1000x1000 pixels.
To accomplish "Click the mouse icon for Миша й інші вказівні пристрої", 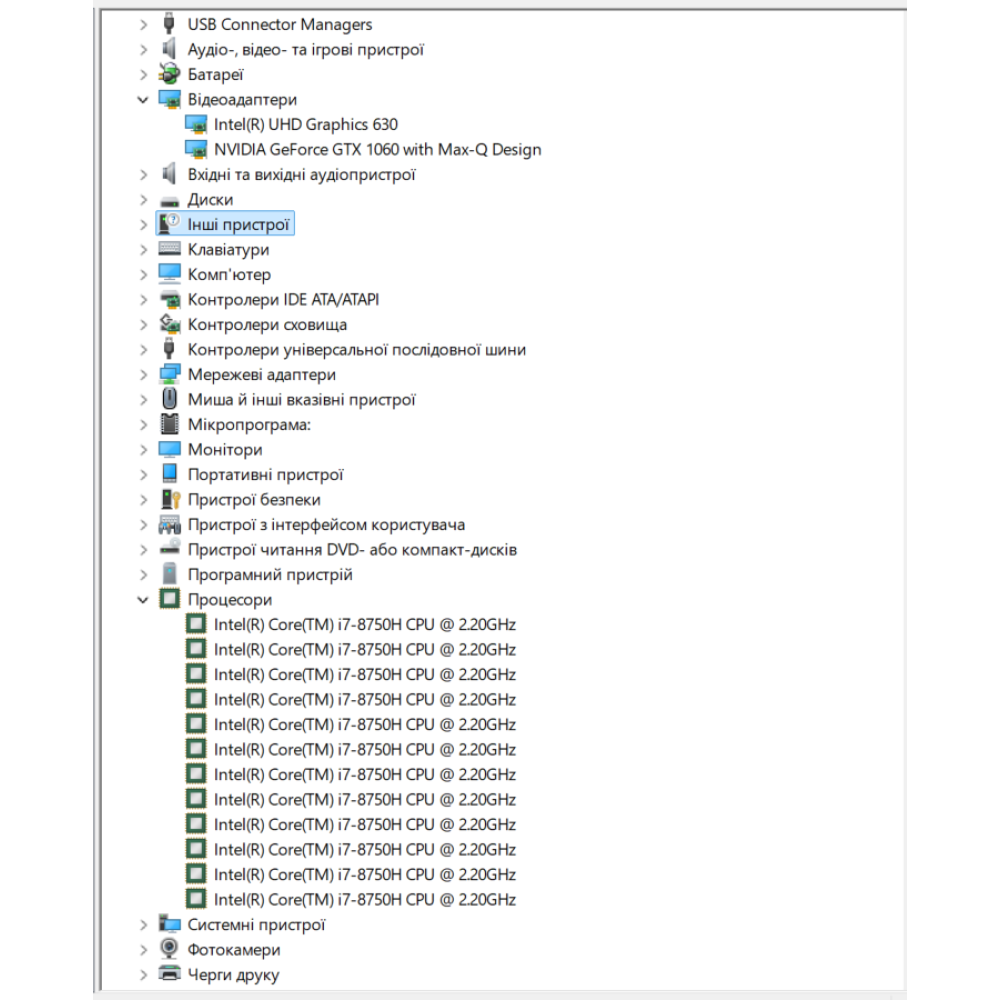I will click(169, 399).
